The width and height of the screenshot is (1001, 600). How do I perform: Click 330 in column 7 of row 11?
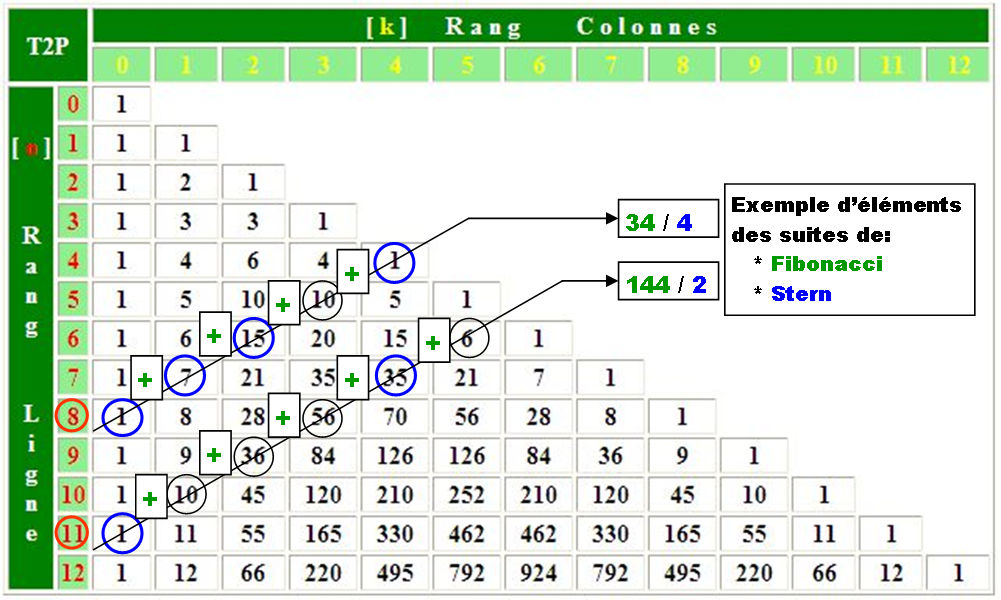coord(610,533)
